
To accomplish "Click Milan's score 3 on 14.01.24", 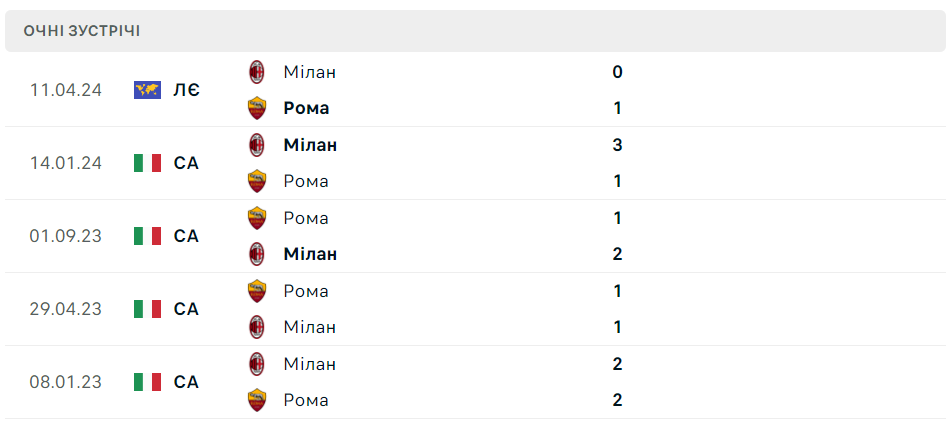I will click(618, 145).
